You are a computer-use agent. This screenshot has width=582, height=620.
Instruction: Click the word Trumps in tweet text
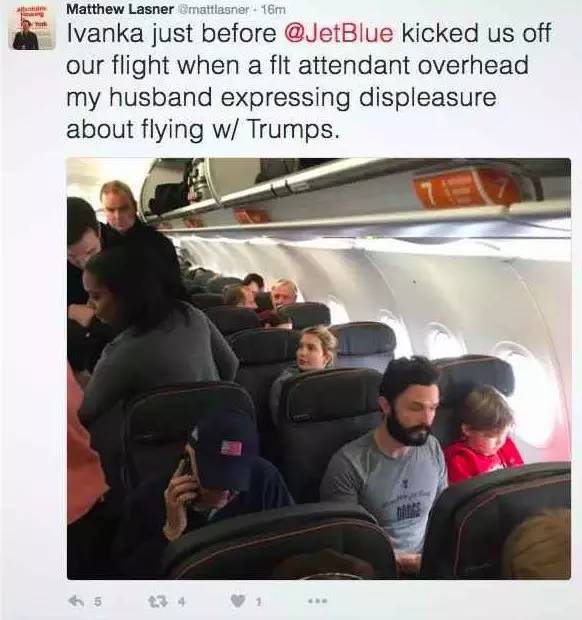(x=293, y=129)
